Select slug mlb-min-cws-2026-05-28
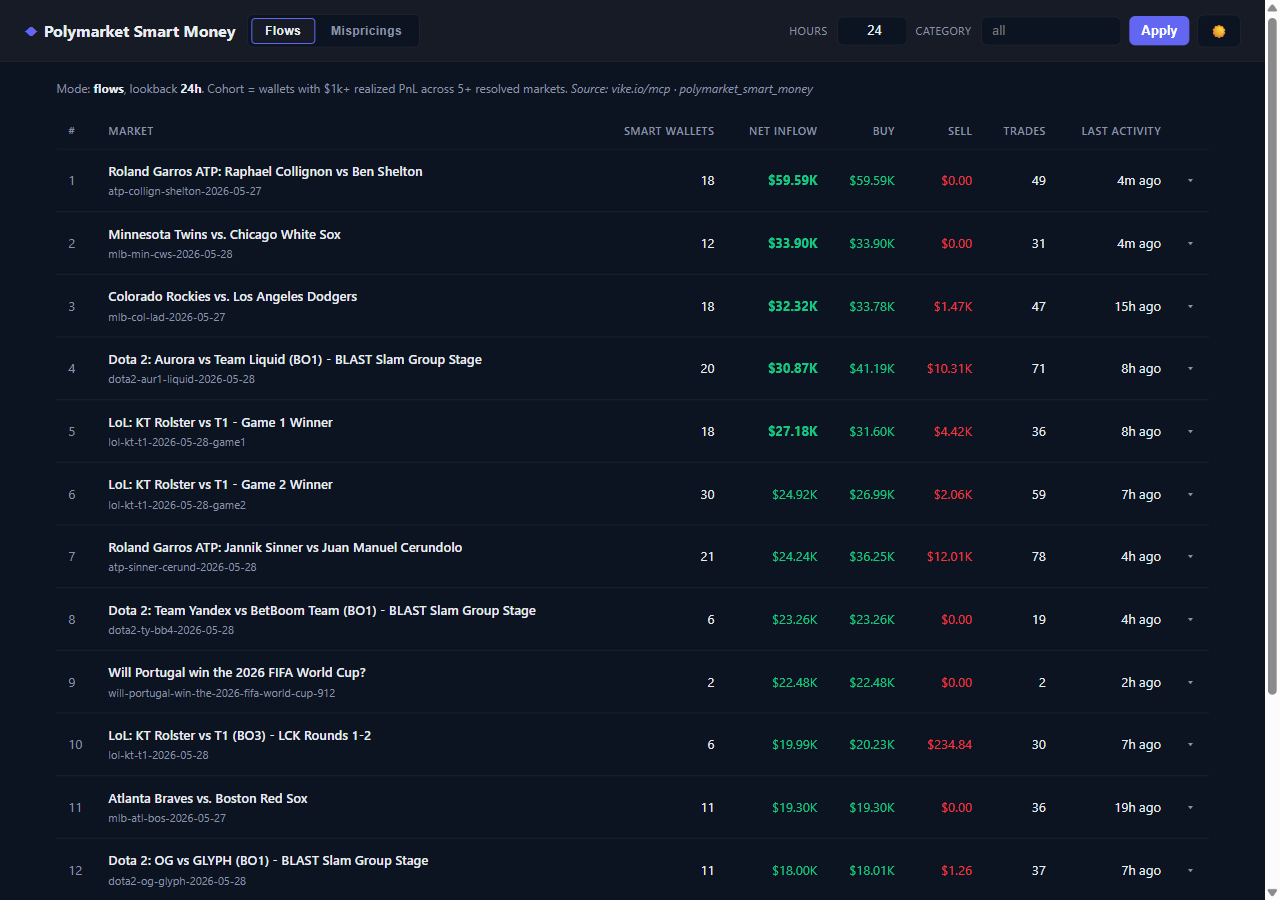 click(x=169, y=254)
